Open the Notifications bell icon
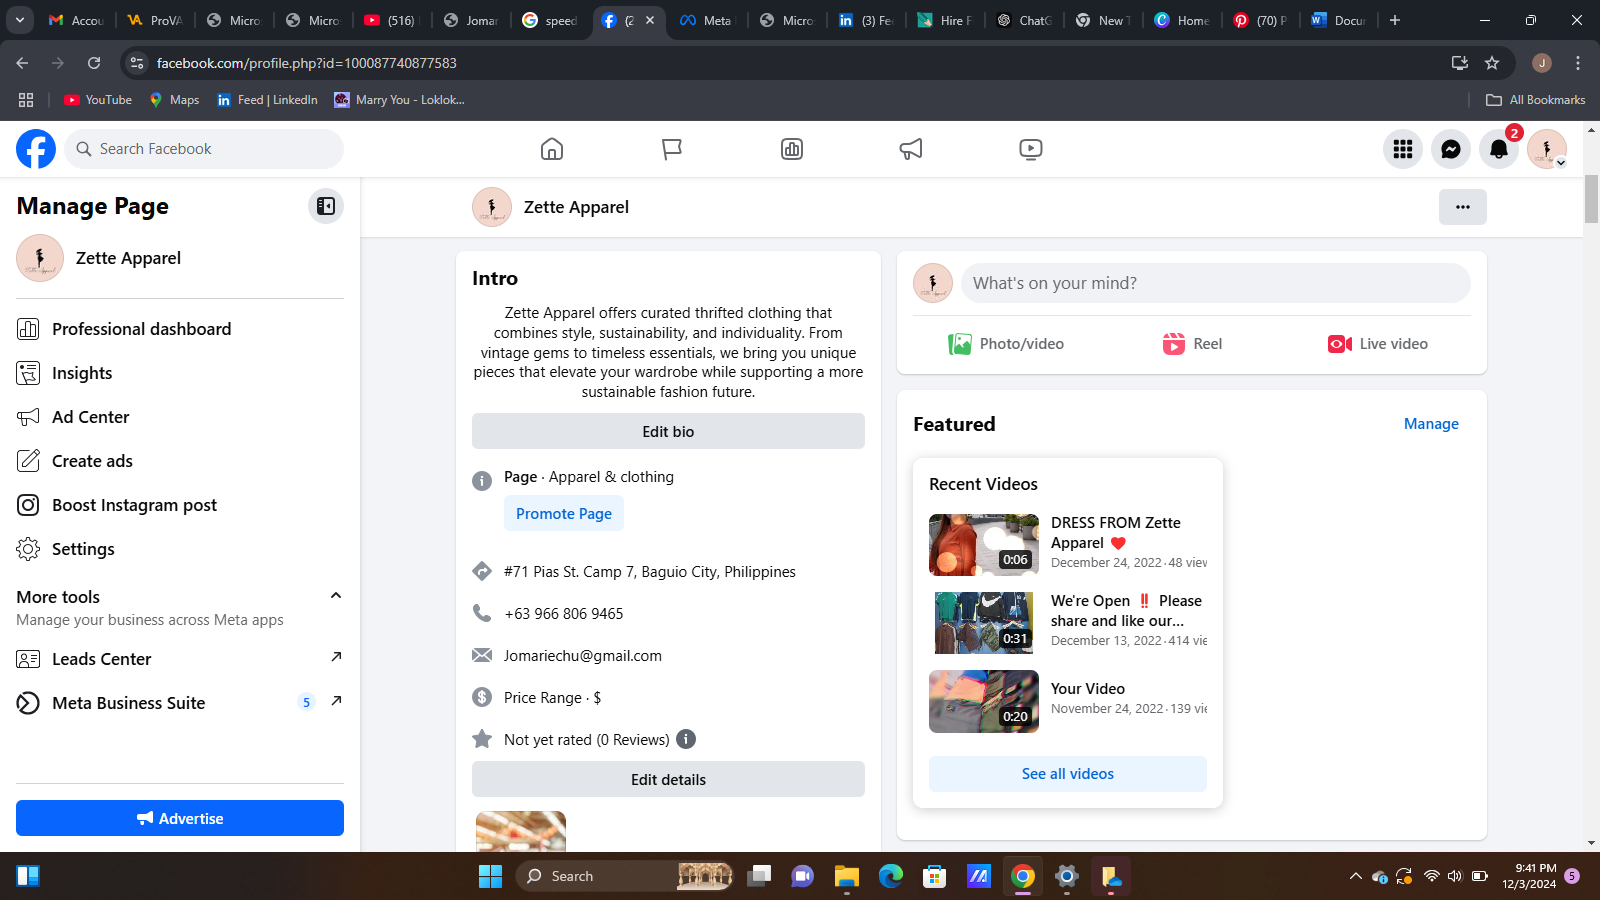This screenshot has height=900, width=1600. [1499, 149]
